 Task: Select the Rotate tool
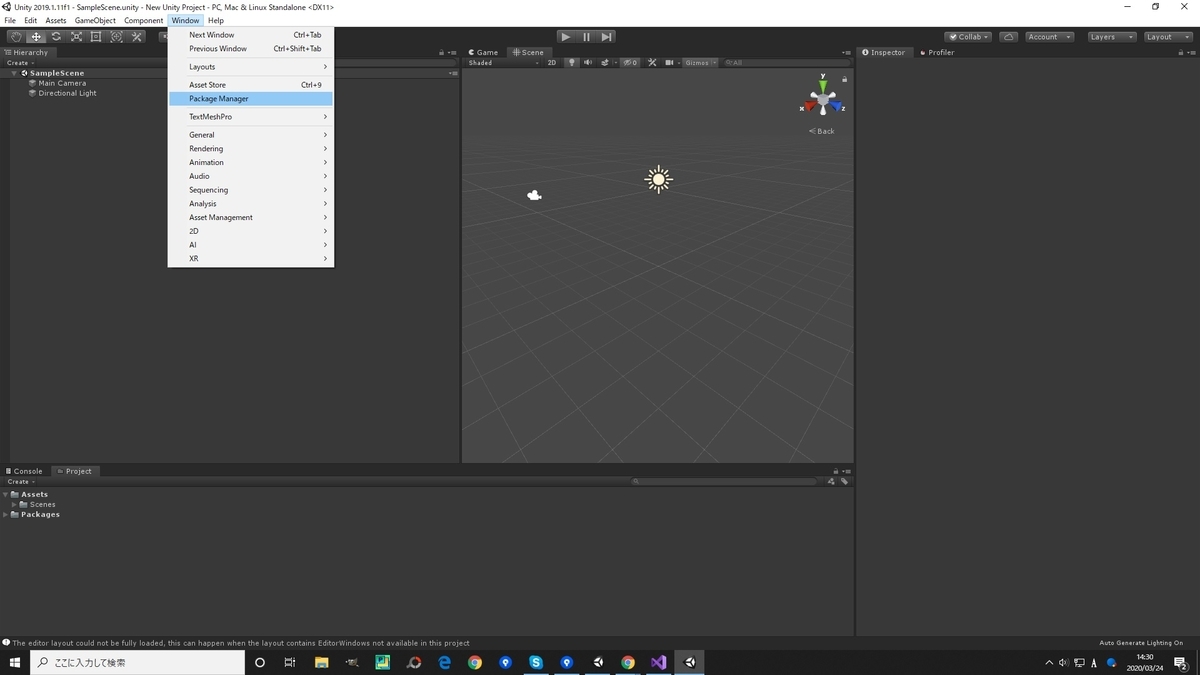(x=56, y=37)
